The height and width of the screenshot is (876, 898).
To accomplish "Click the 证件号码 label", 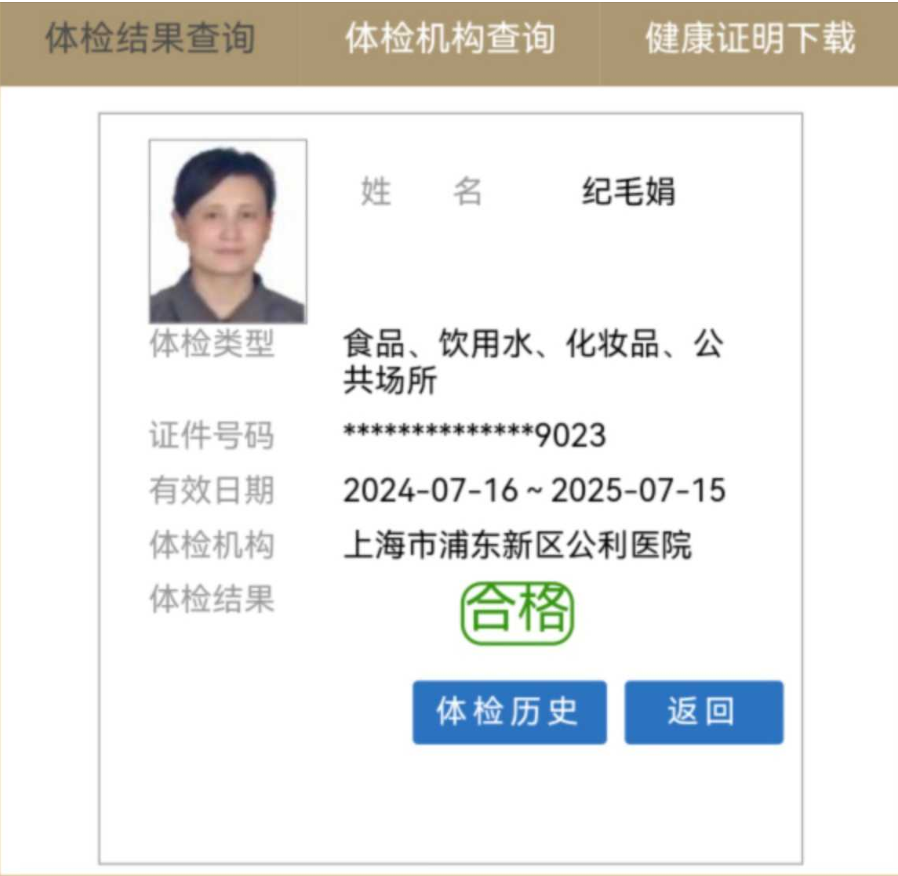I will tap(212, 435).
